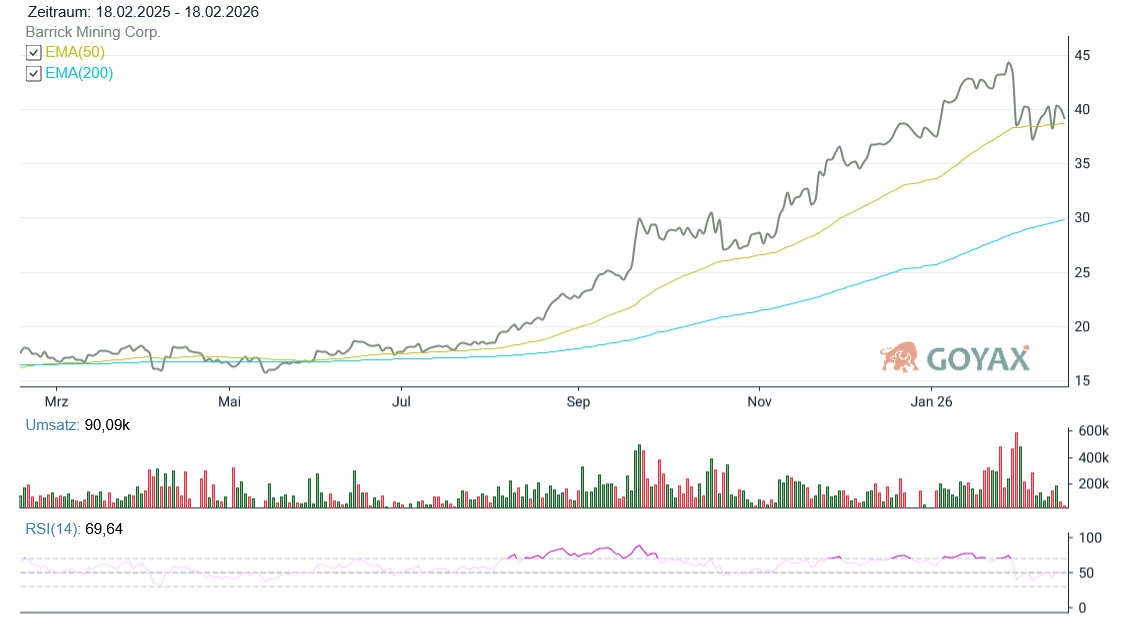Uncheck the EMA(200) checkbox

(x=33, y=74)
